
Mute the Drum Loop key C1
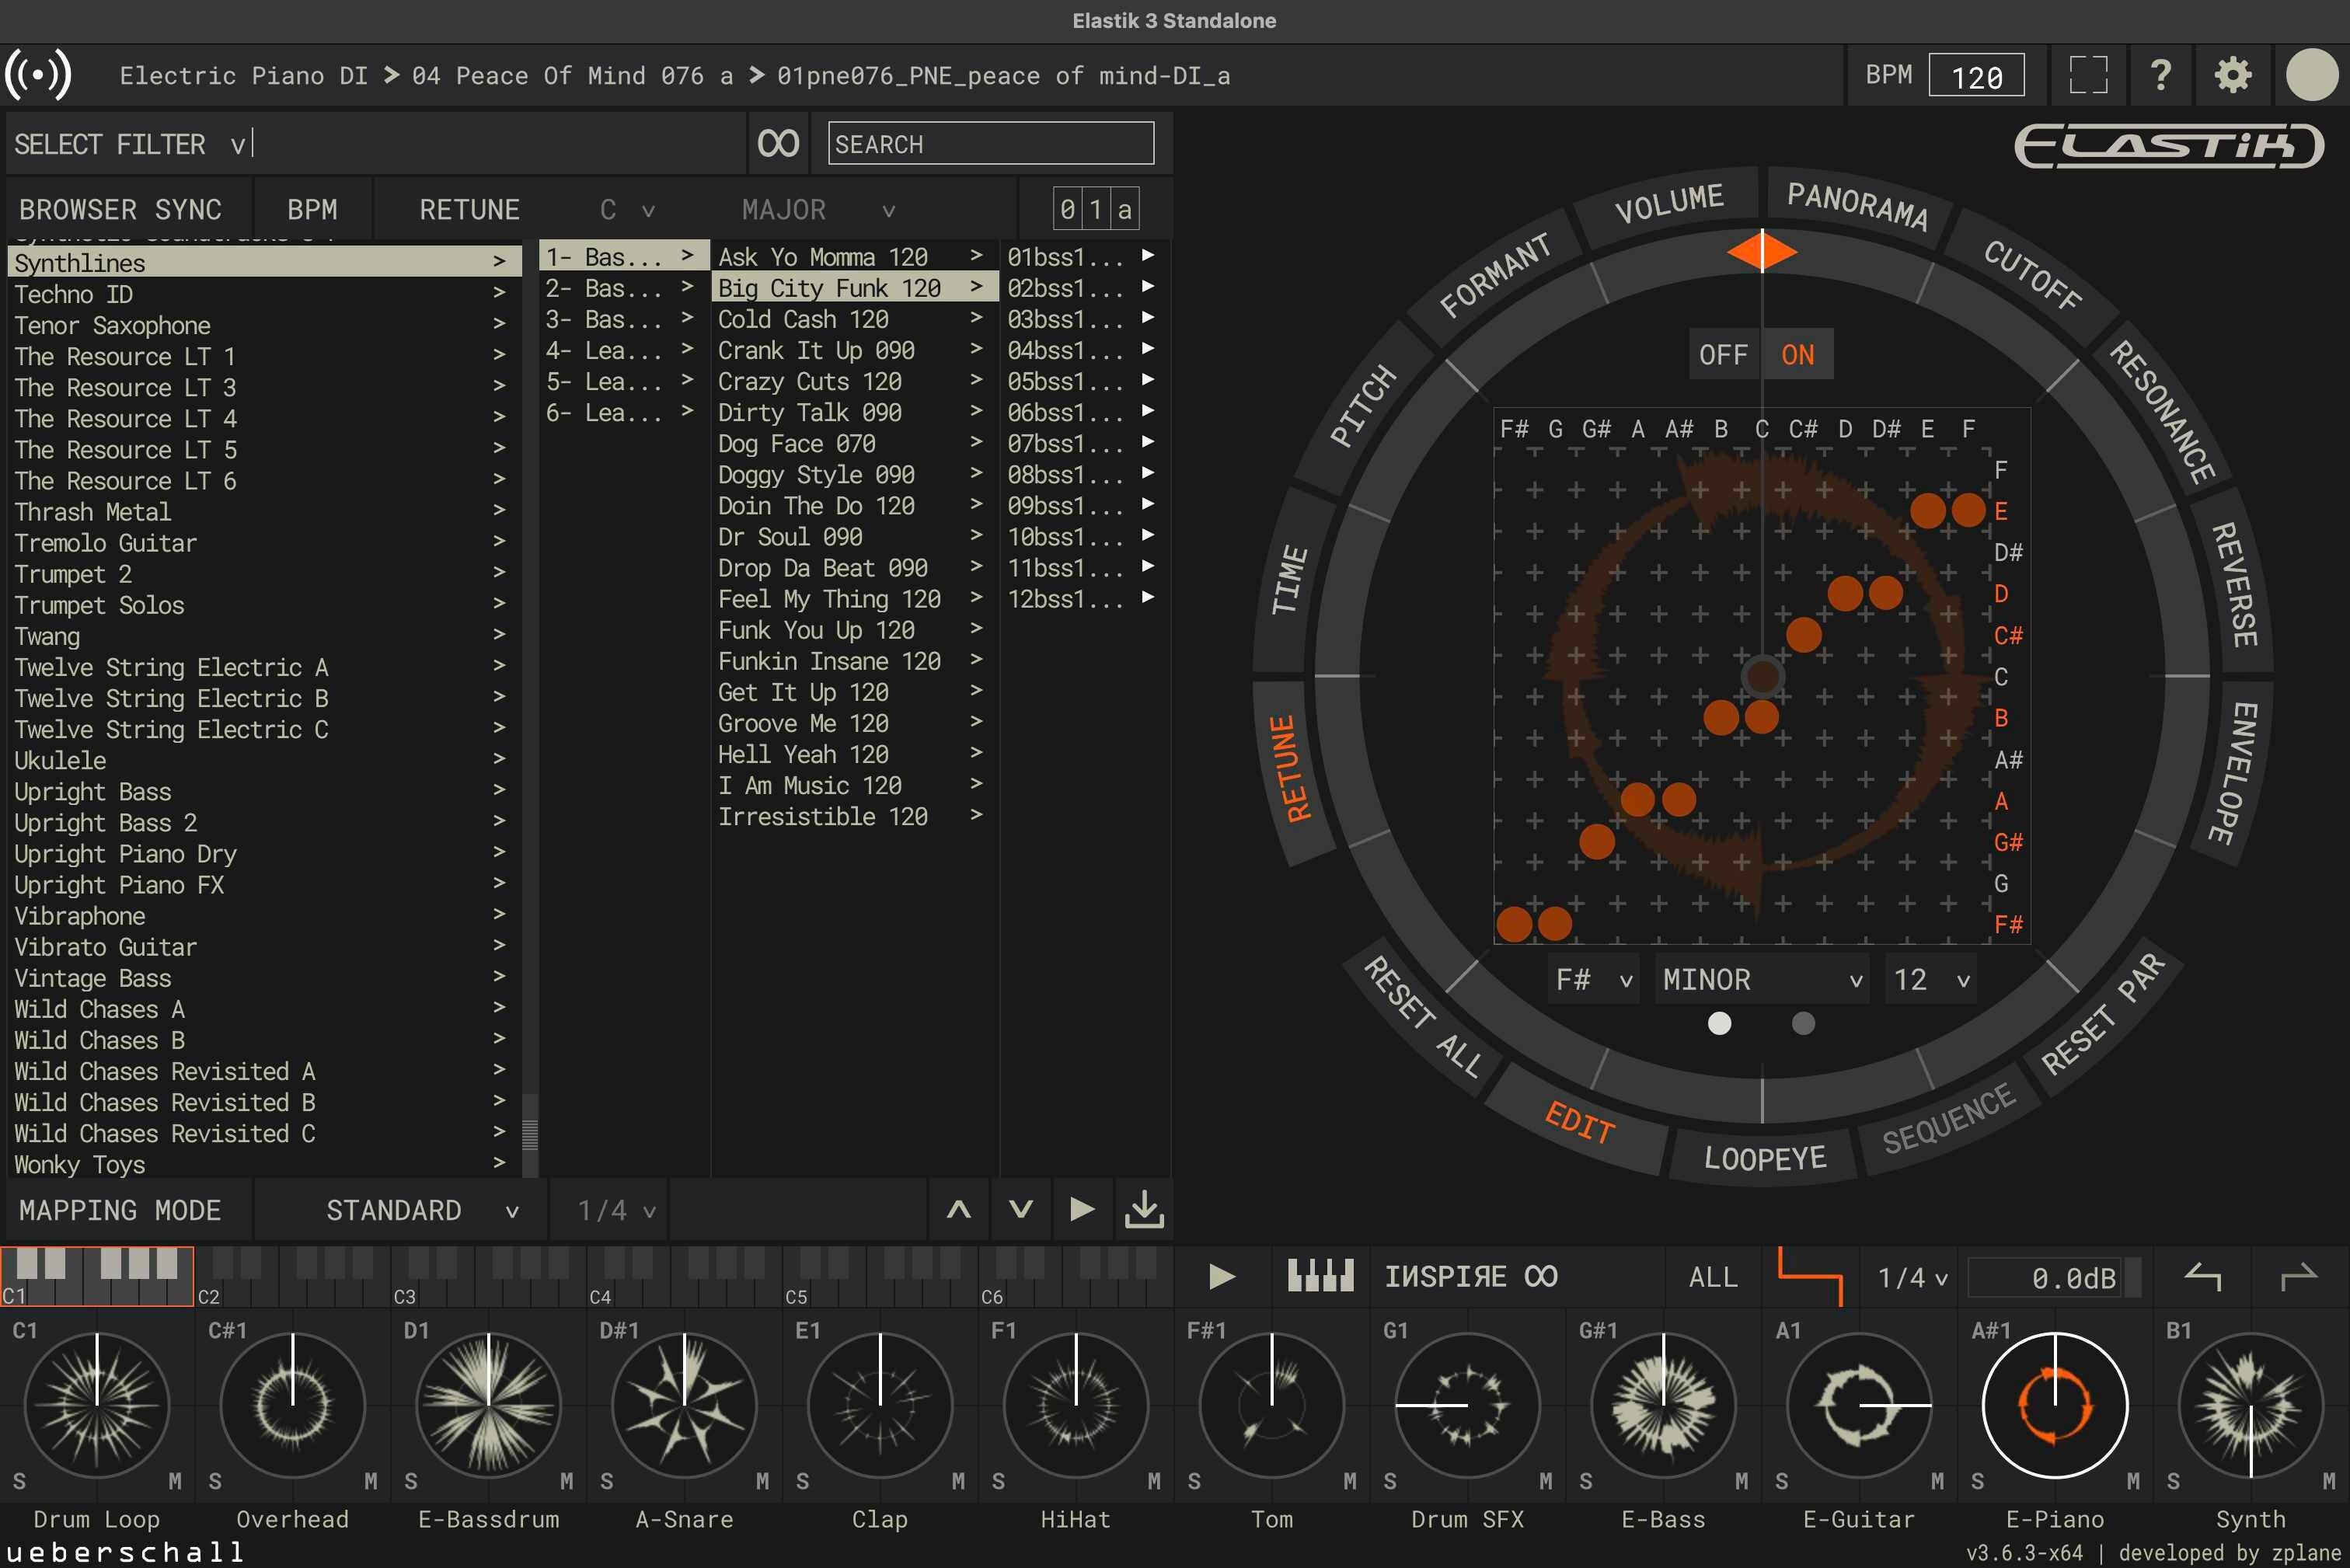pos(175,1481)
